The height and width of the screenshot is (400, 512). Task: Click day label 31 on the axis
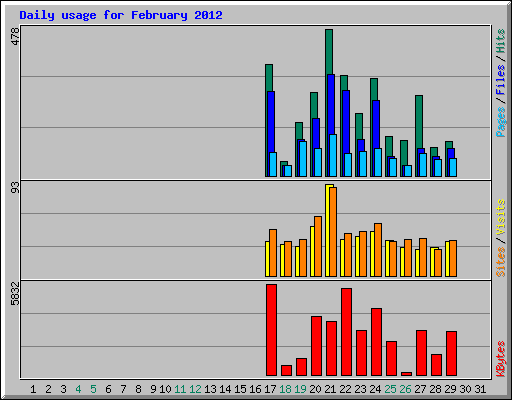[480, 389]
